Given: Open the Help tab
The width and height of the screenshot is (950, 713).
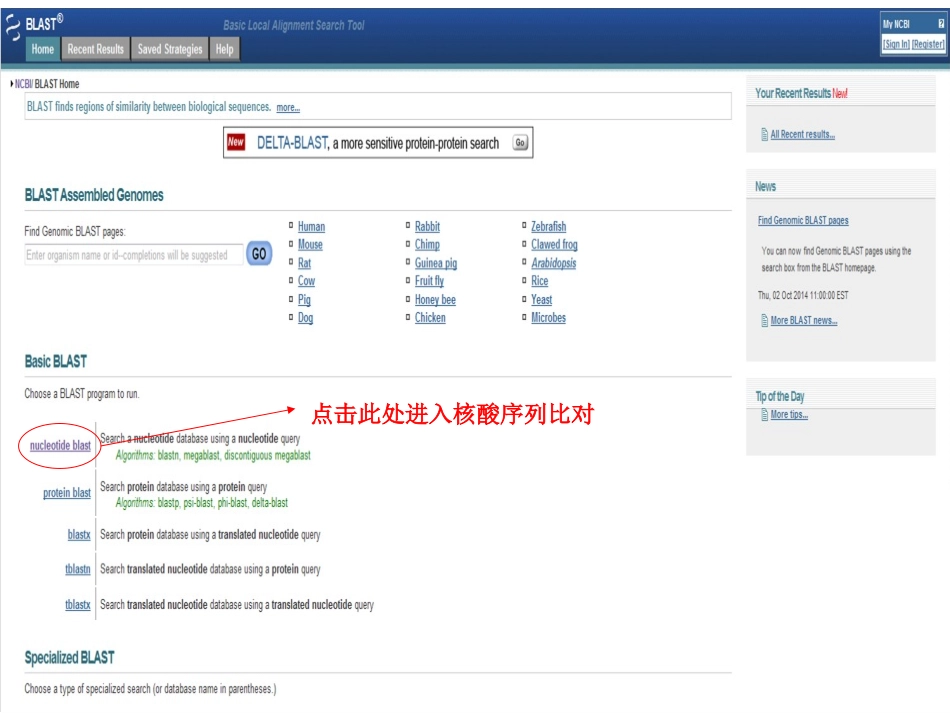Looking at the screenshot, I should point(224,49).
